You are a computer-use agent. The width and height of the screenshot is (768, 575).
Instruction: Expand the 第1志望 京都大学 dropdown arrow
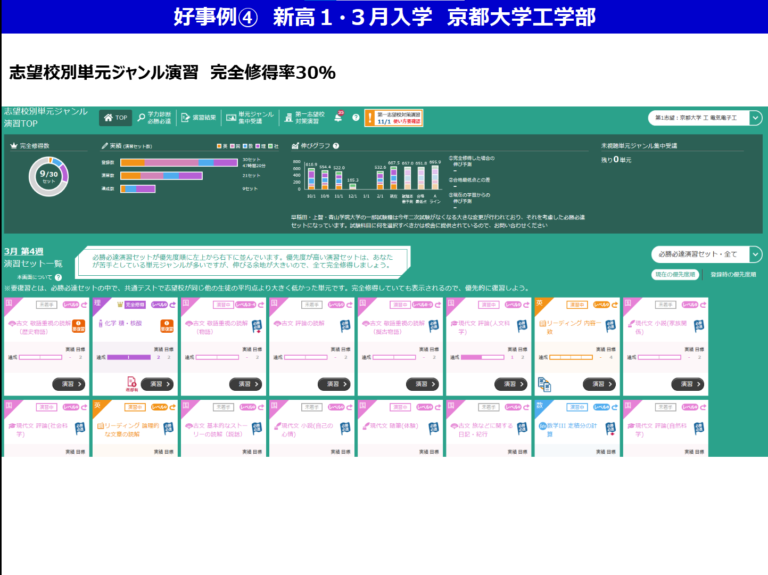click(x=756, y=118)
